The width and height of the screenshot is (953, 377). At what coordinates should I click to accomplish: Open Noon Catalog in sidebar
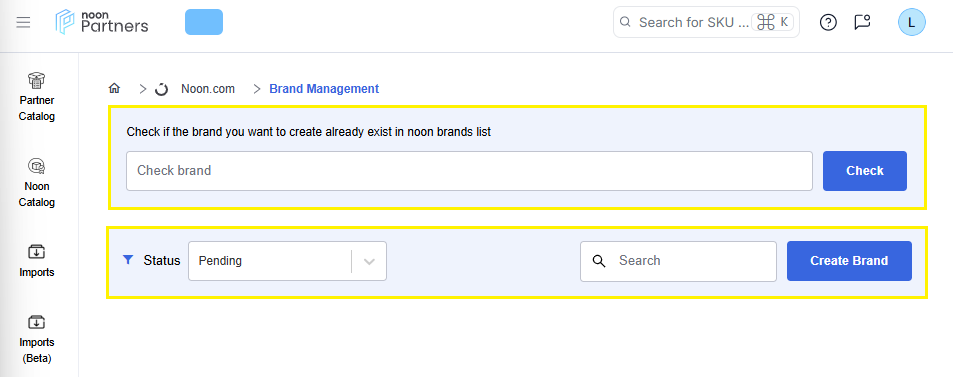[37, 183]
